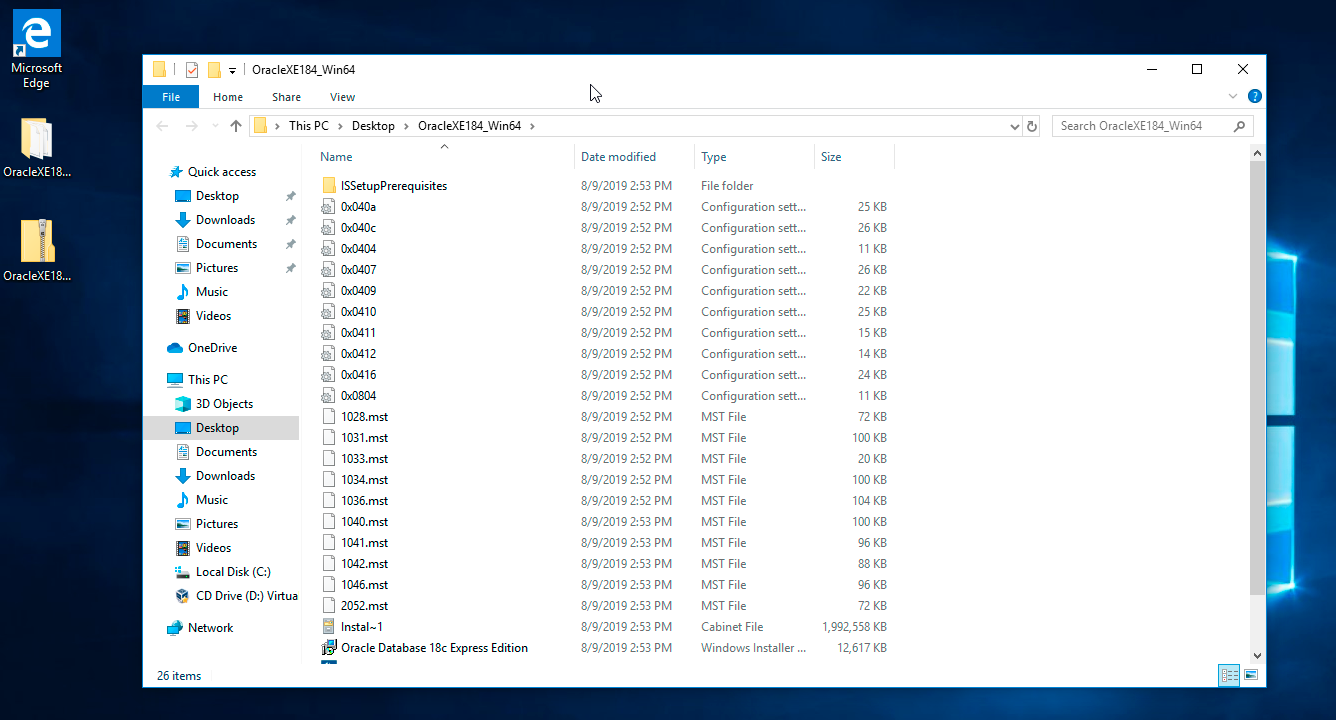Image resolution: width=1336 pixels, height=720 pixels.
Task: Open the File menu
Action: point(170,96)
